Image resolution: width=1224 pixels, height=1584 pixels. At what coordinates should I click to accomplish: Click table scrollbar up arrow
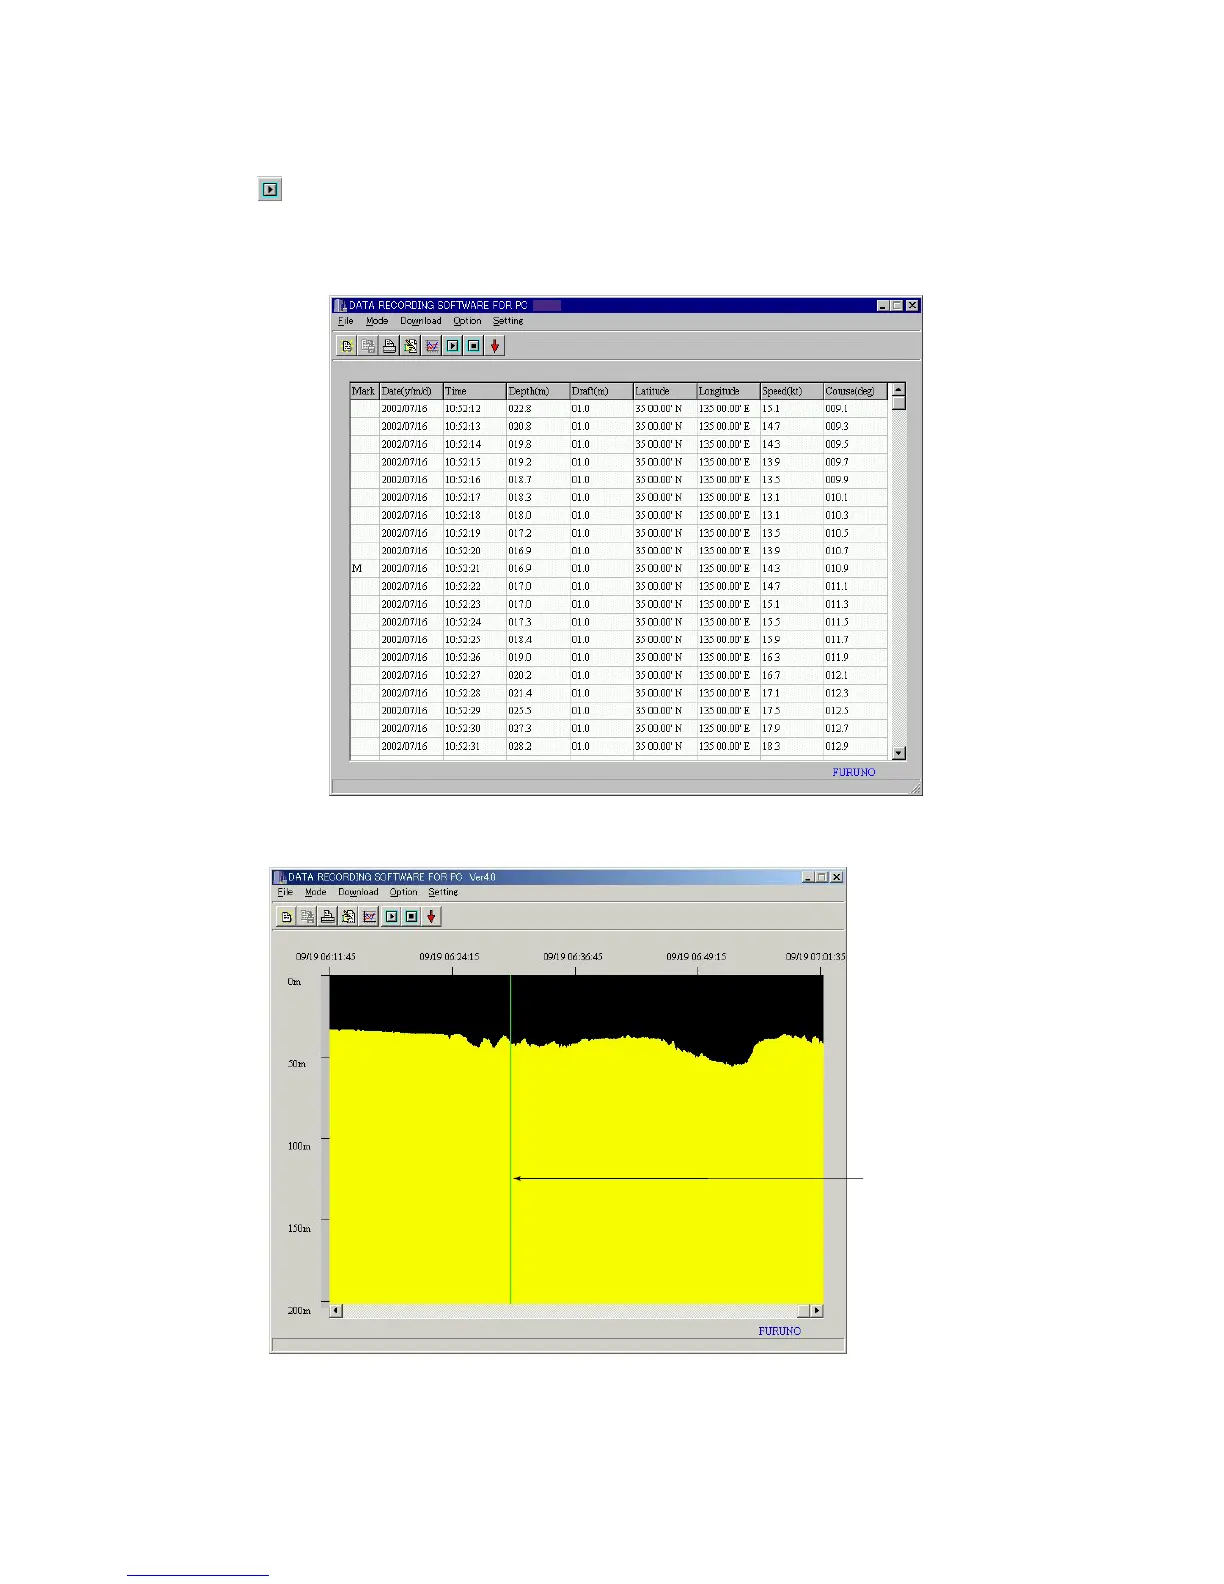coord(899,390)
